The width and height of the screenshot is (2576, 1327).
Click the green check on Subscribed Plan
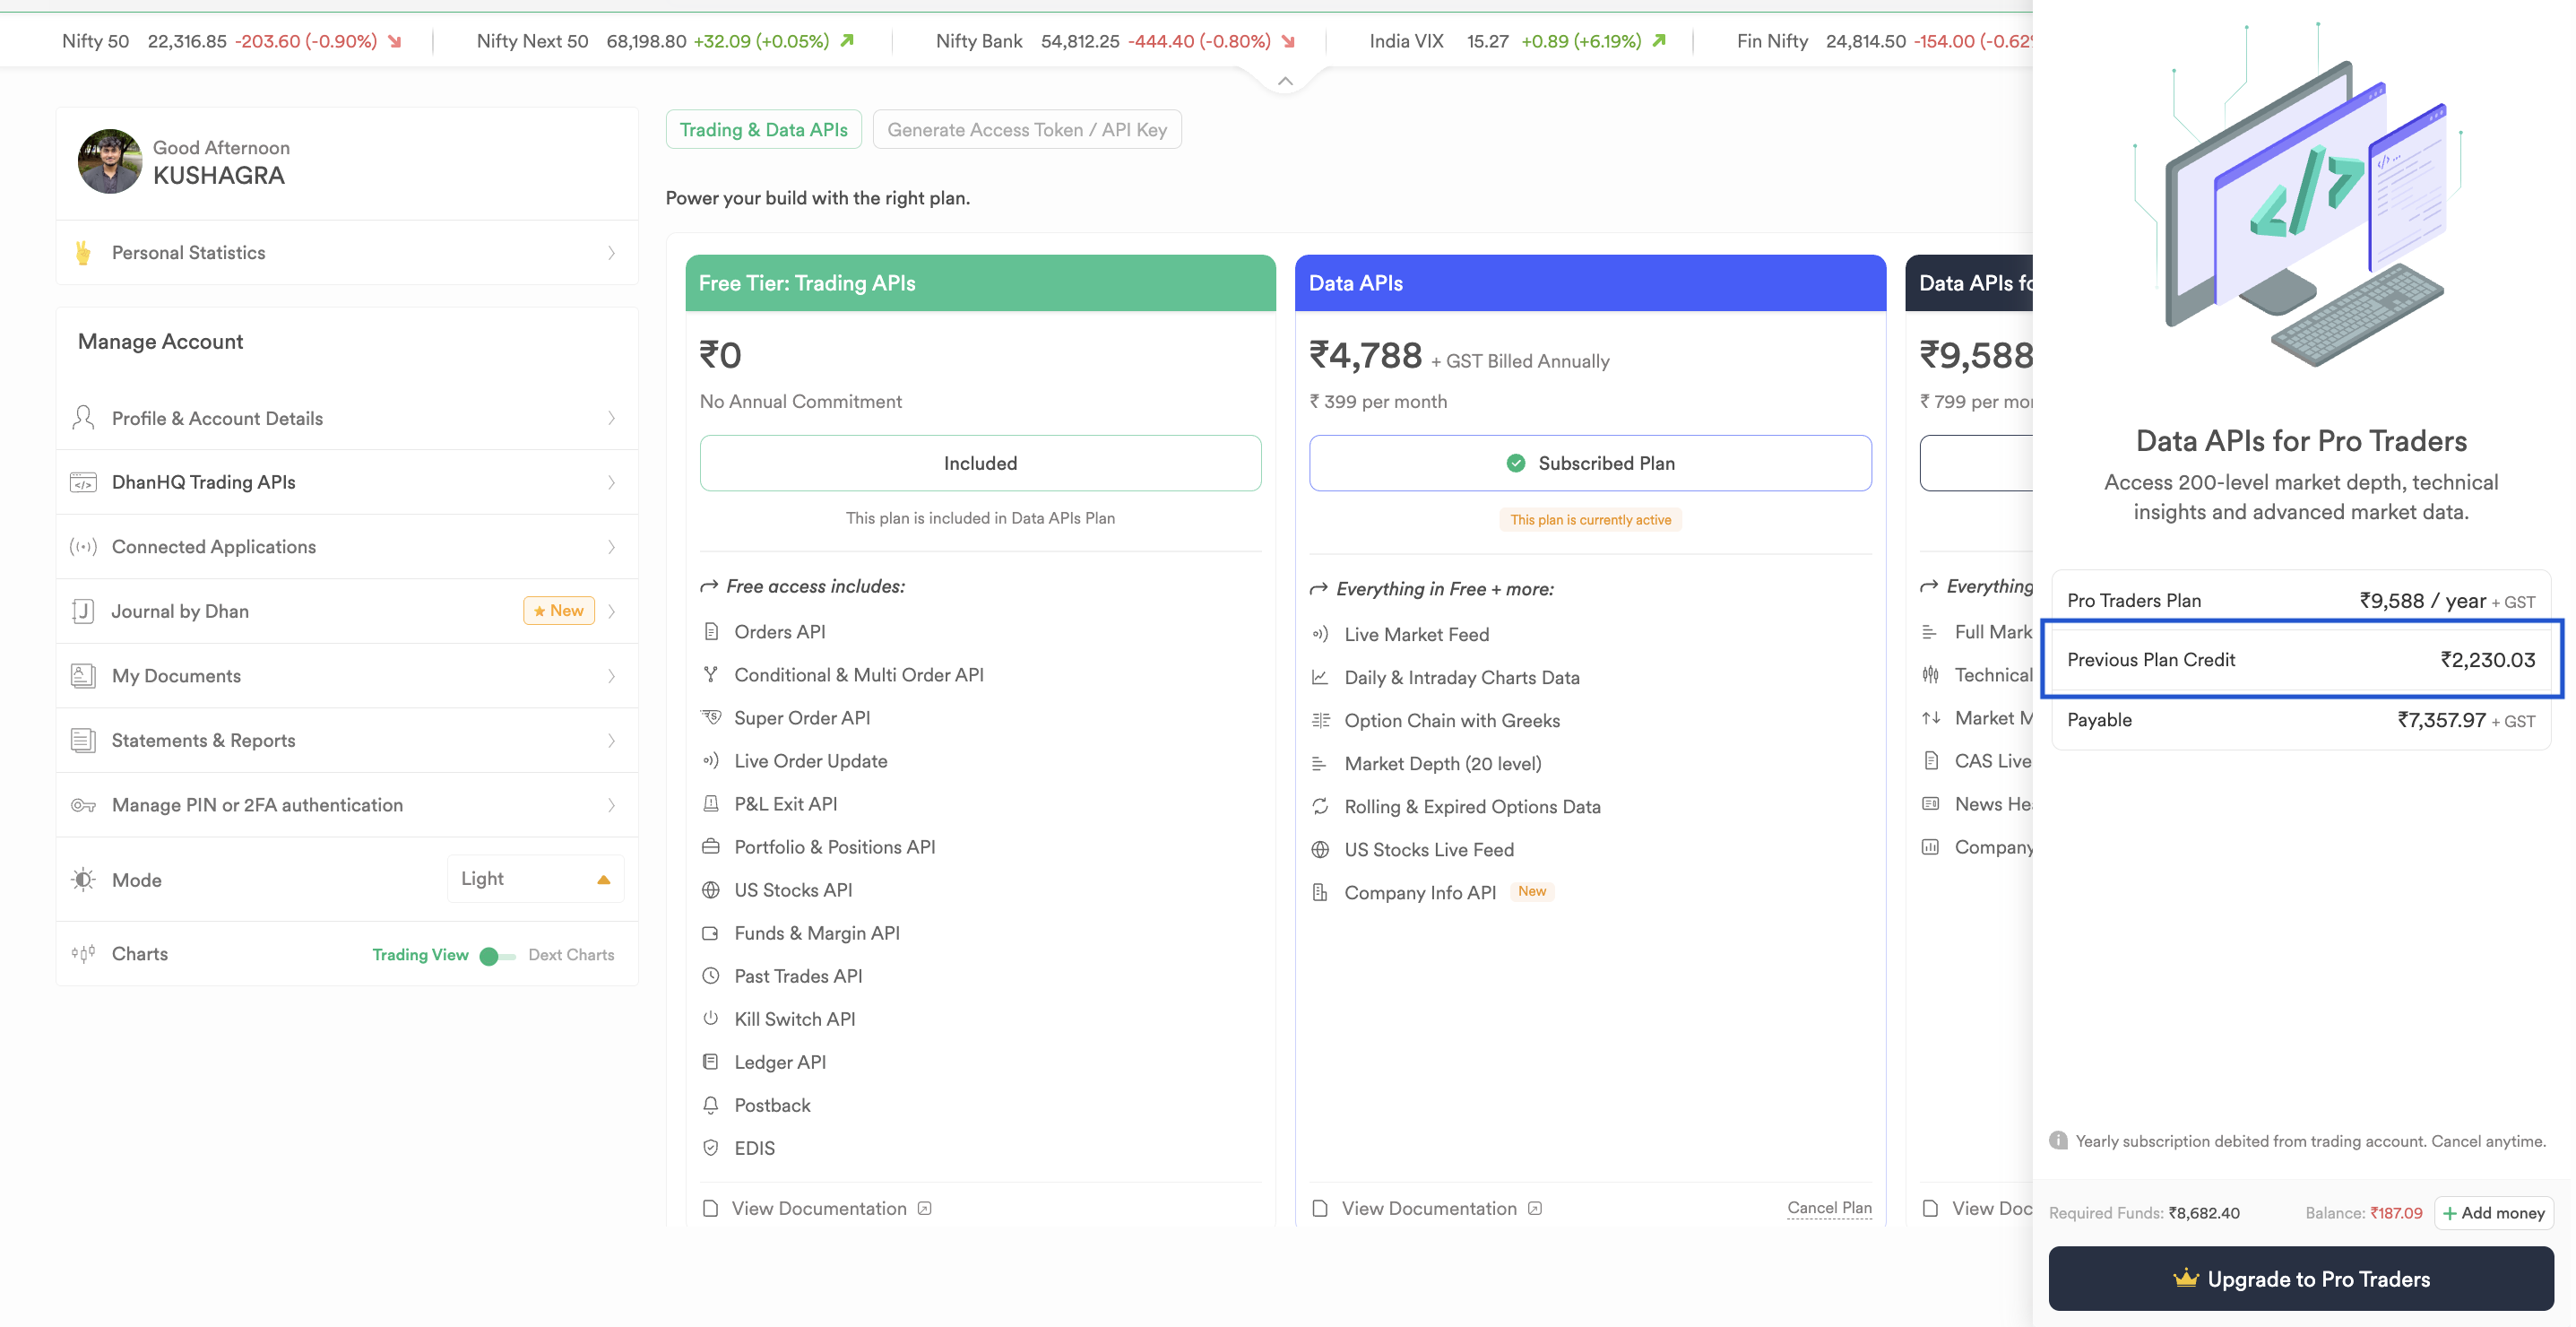[x=1516, y=463]
